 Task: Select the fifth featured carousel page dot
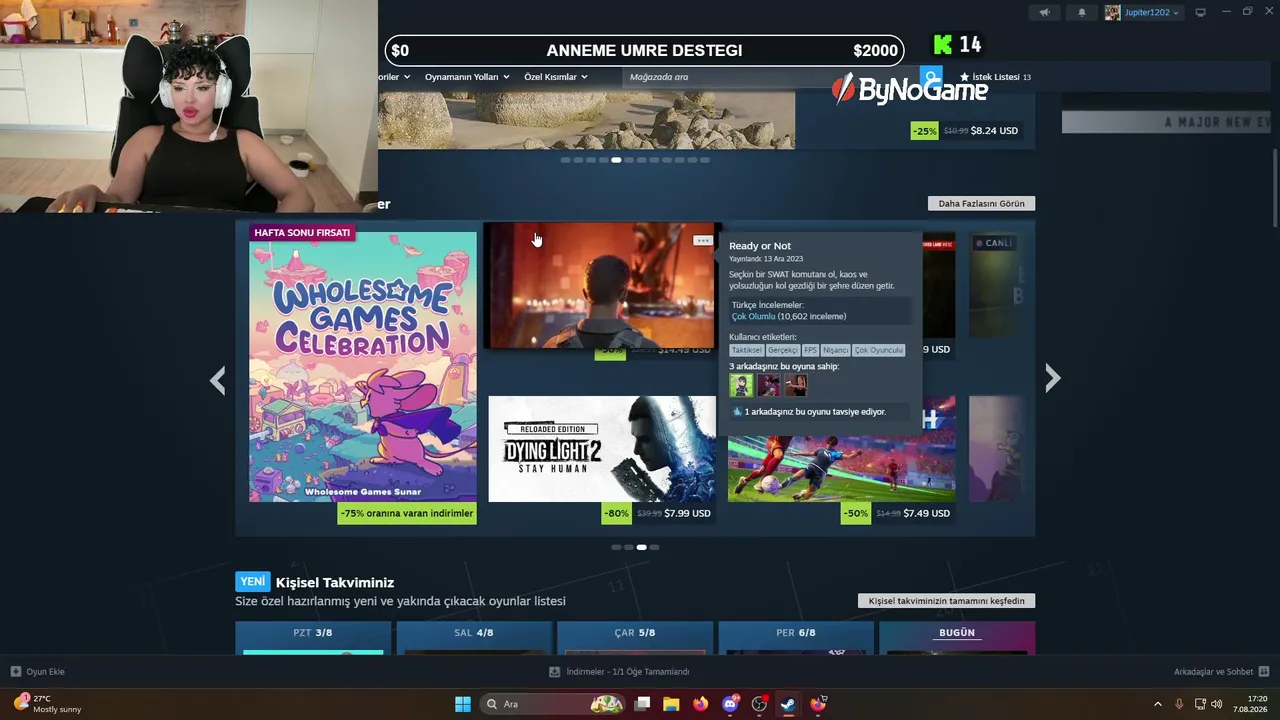click(616, 160)
